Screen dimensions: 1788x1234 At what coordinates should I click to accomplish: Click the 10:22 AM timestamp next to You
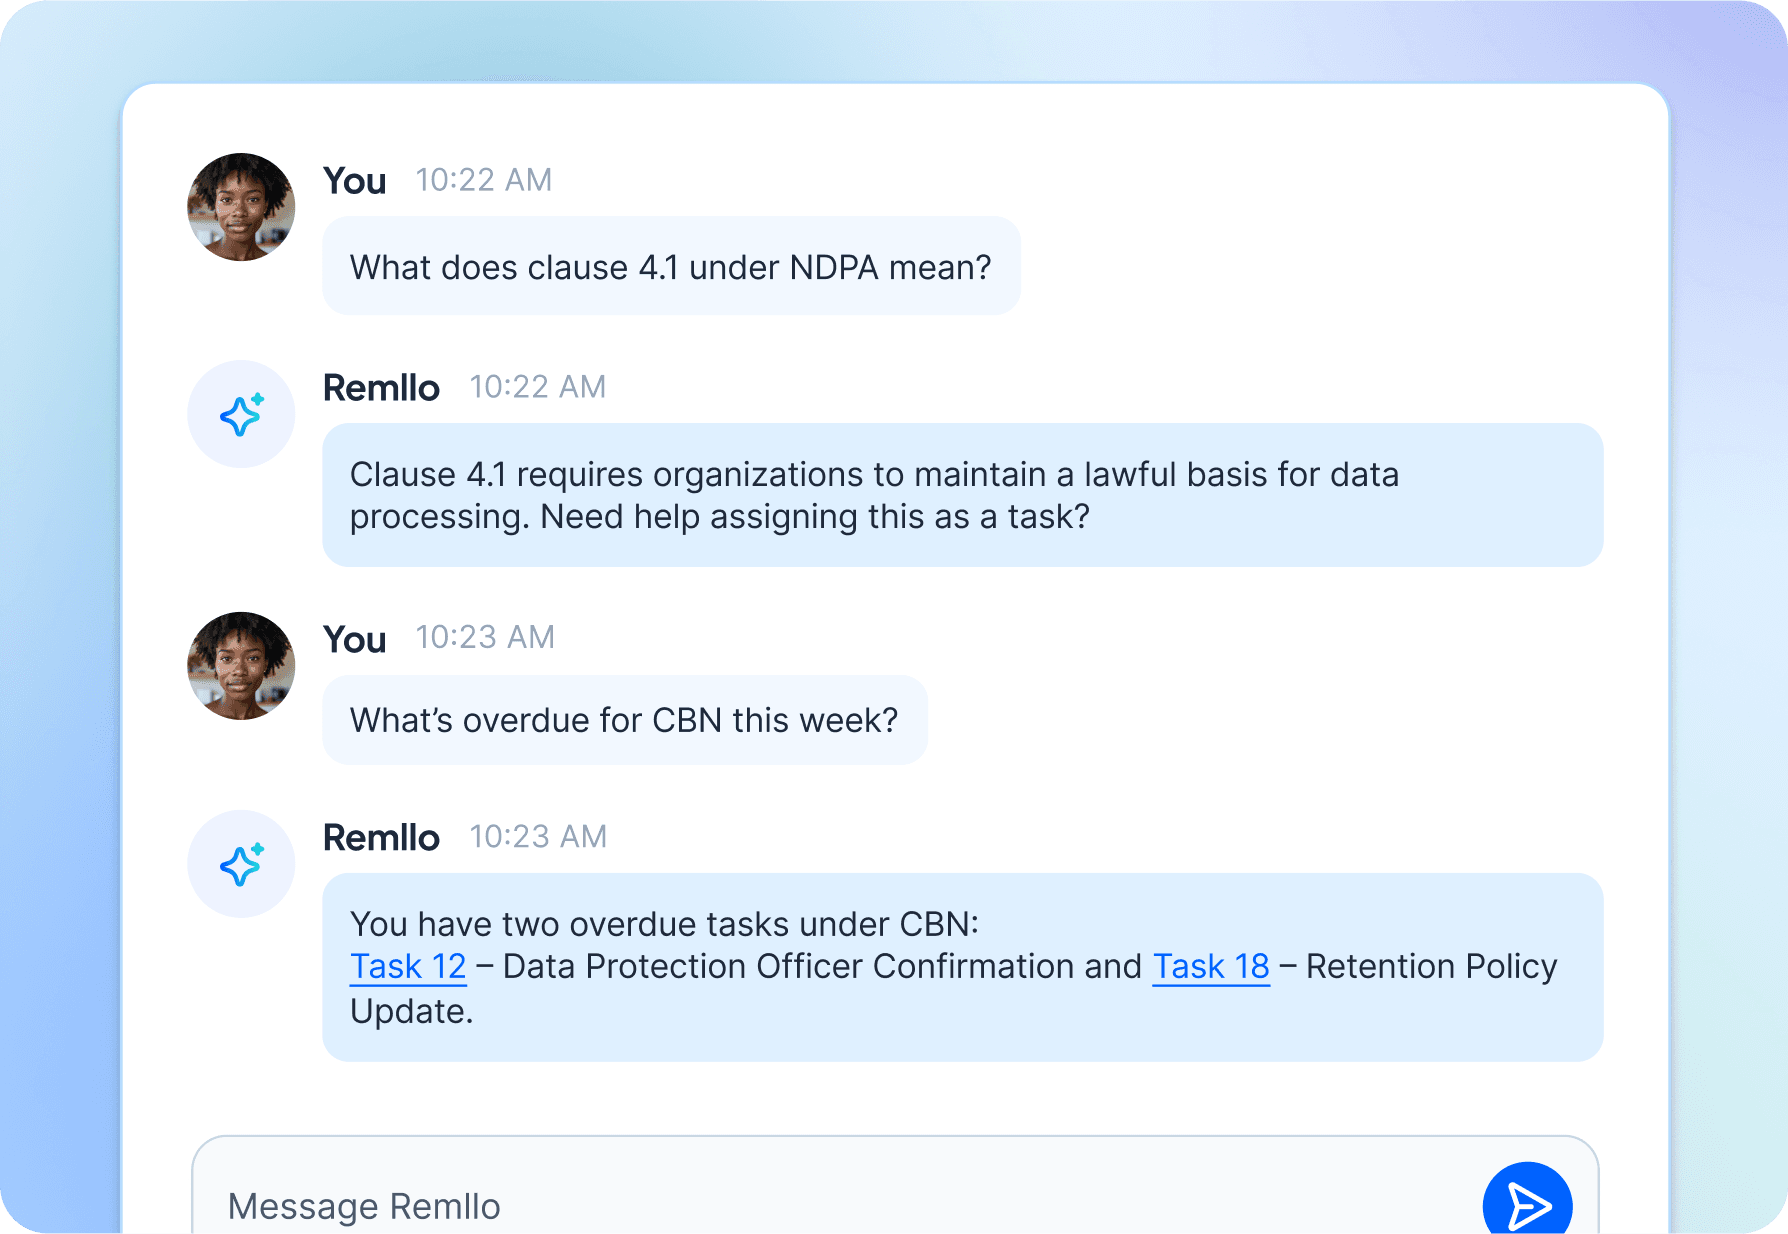coord(484,180)
